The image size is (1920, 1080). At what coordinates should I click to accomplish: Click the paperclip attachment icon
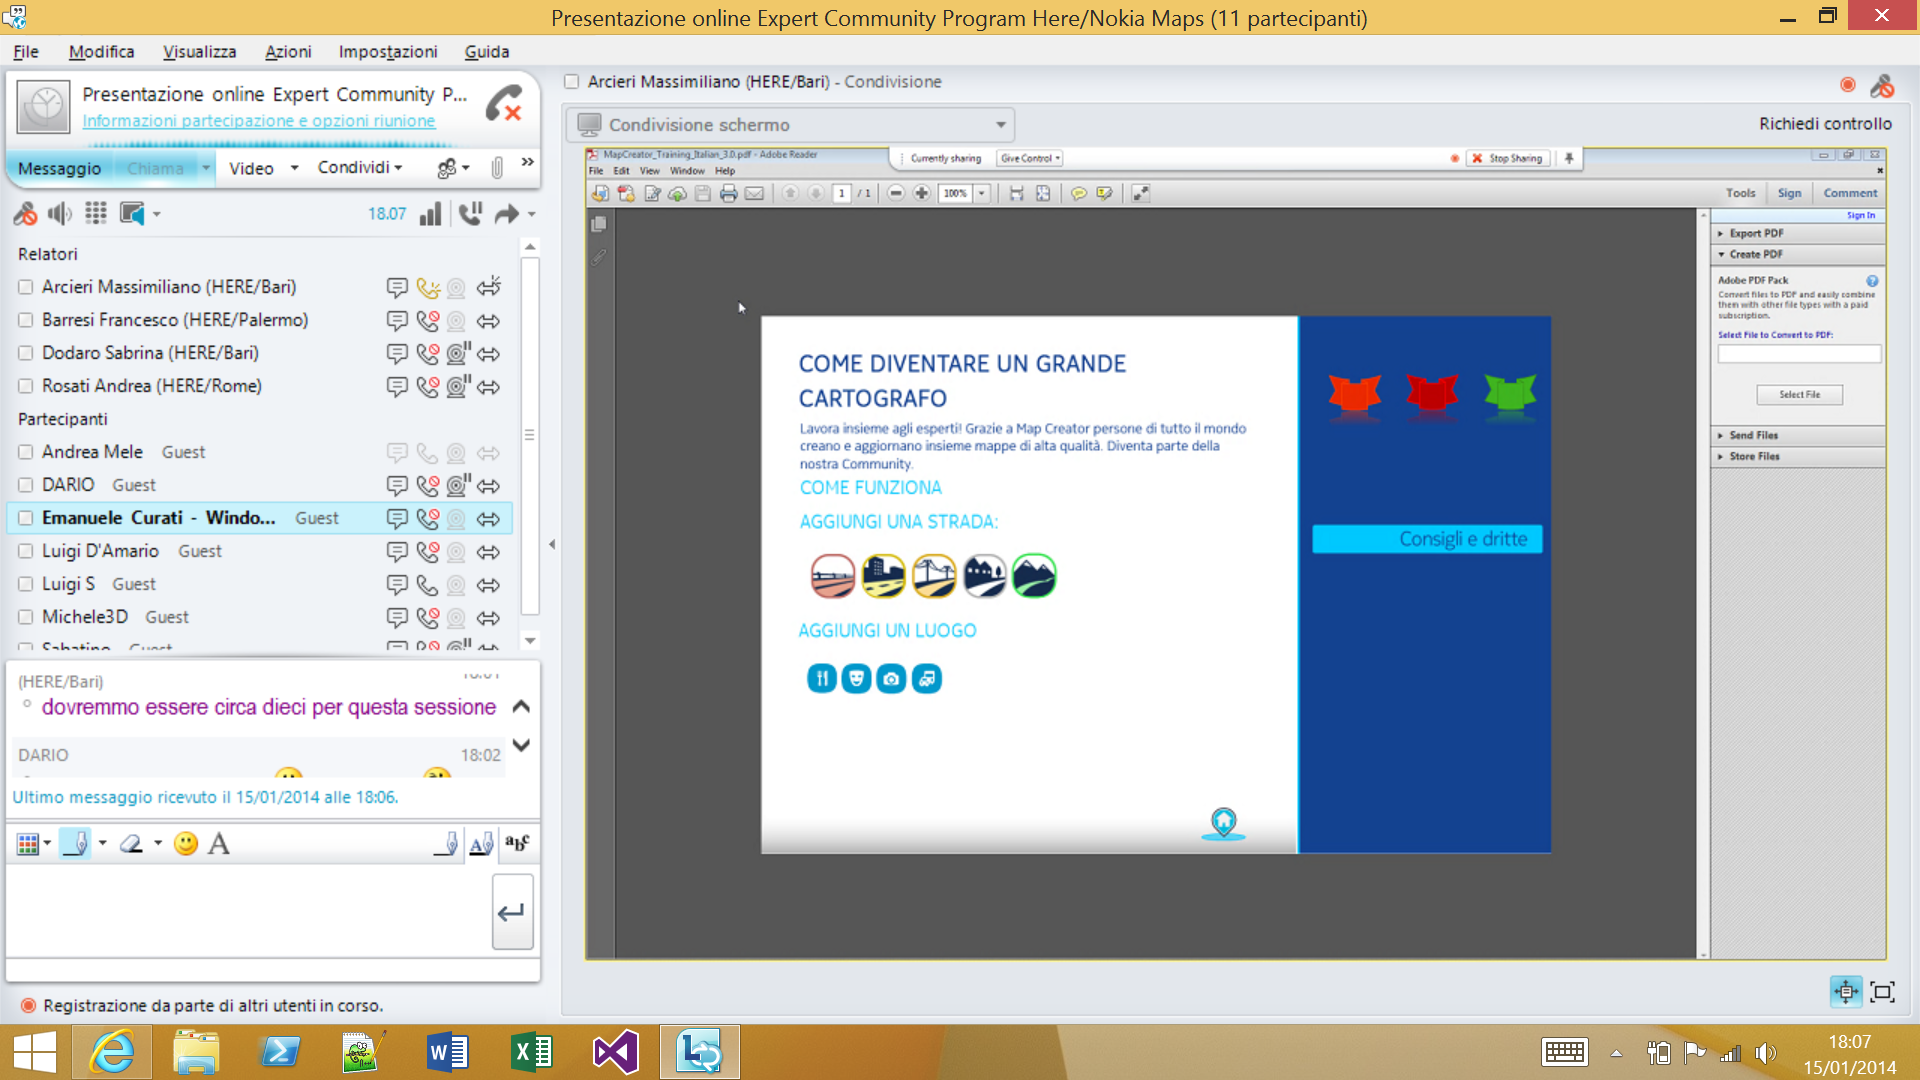(497, 167)
